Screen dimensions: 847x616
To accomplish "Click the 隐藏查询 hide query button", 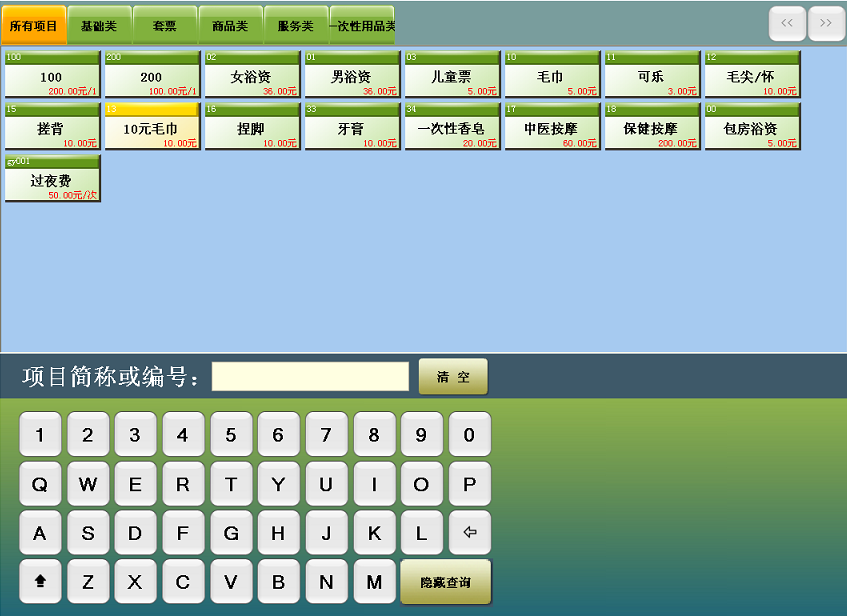I will [445, 582].
